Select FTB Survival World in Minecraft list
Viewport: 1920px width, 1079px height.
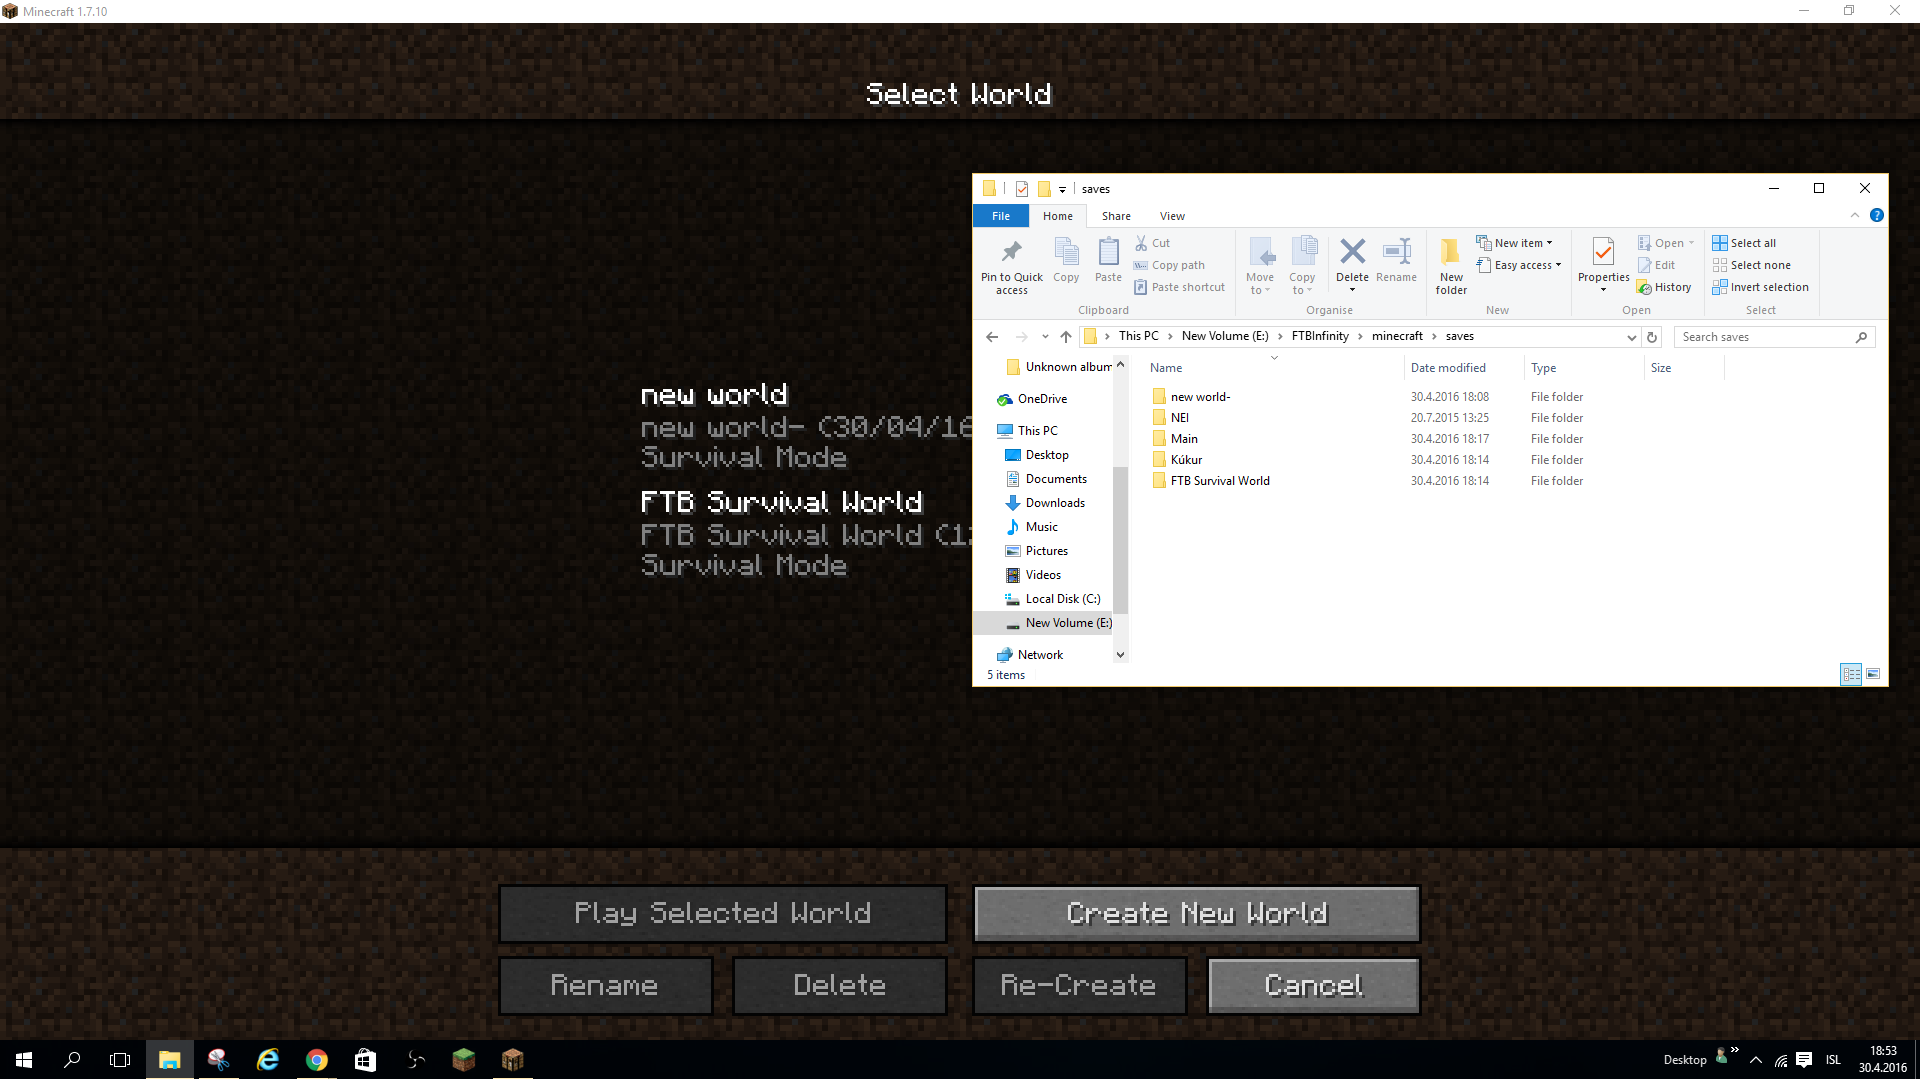806,534
